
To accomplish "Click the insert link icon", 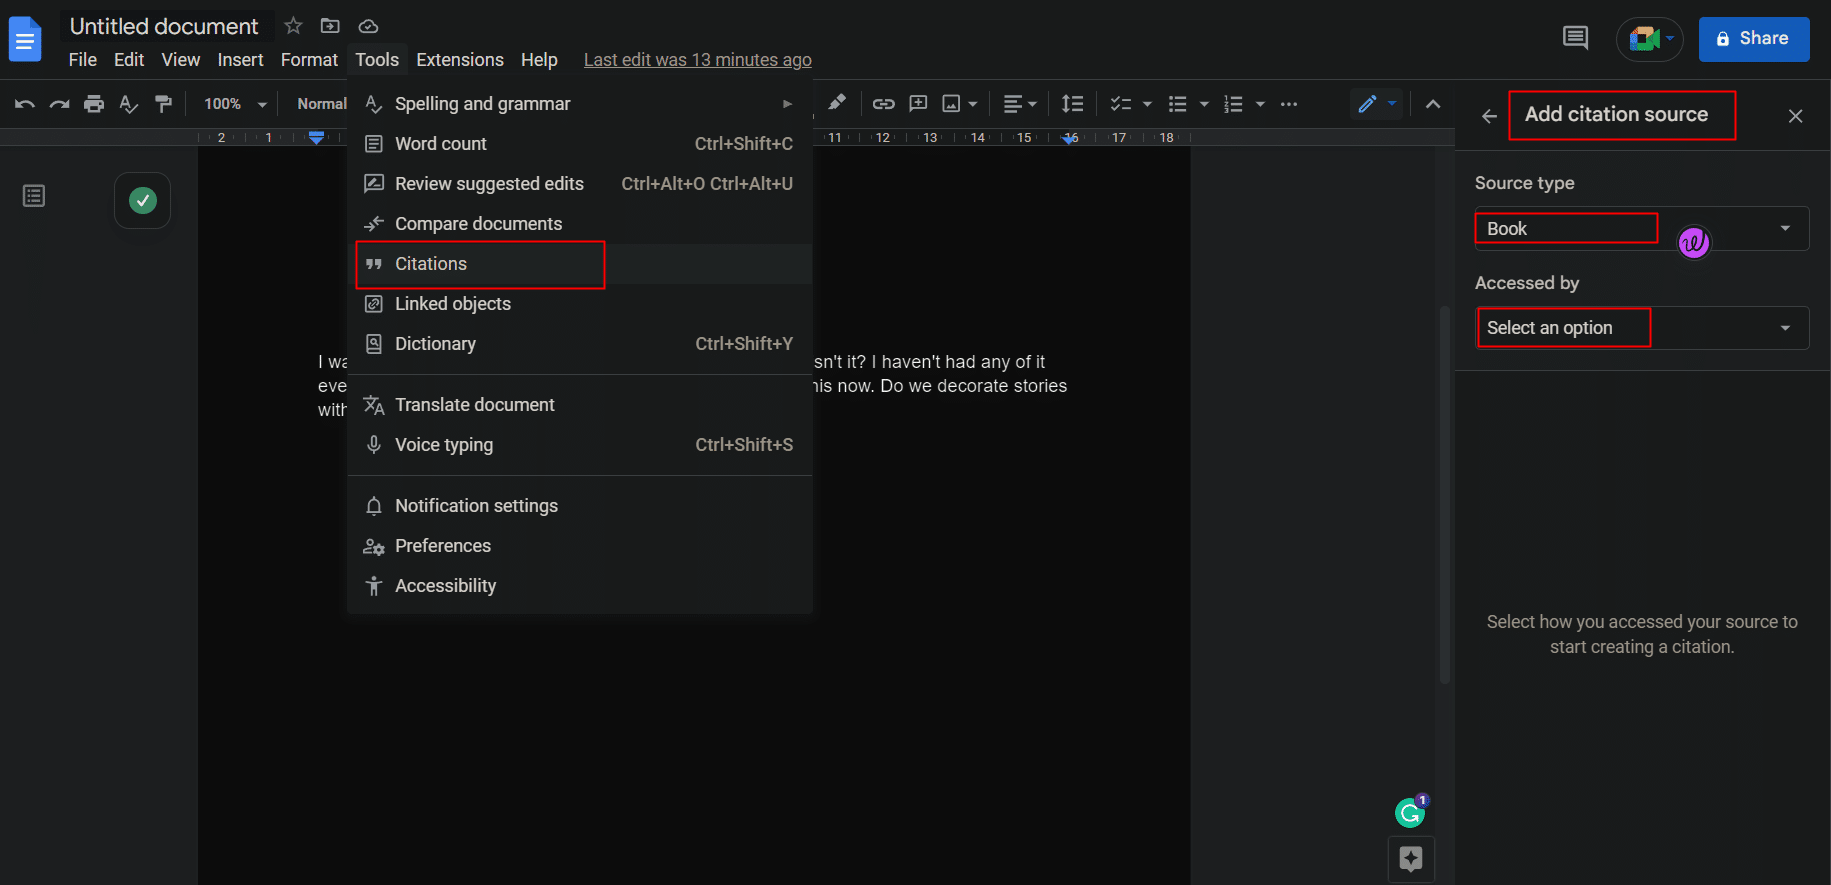I will pos(884,104).
